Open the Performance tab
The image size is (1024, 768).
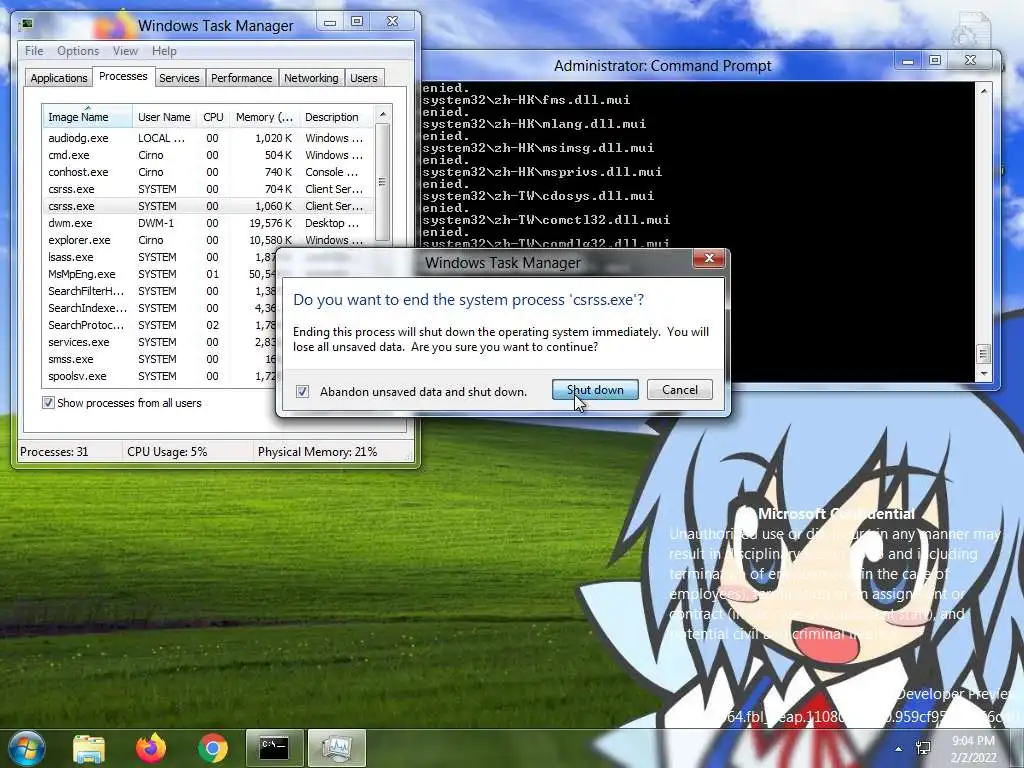pos(242,78)
